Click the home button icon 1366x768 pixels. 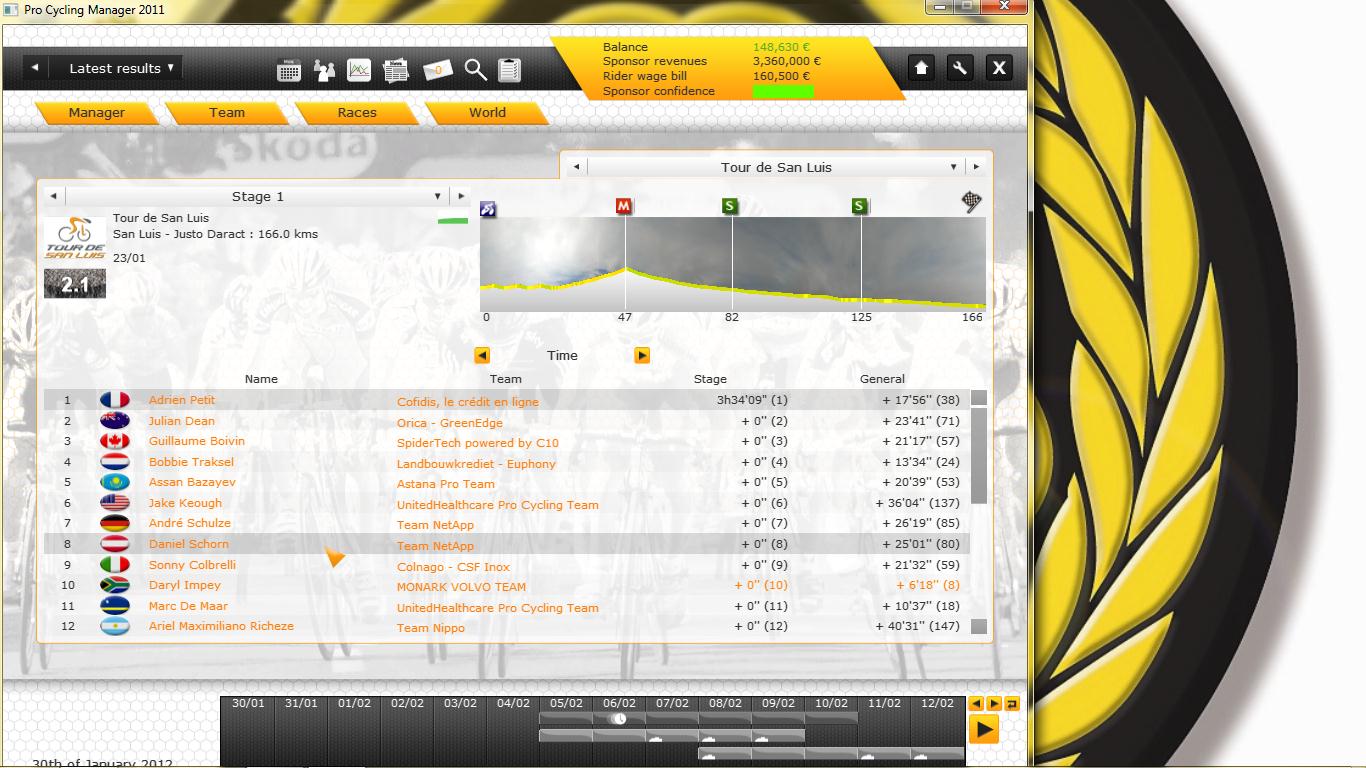point(921,68)
